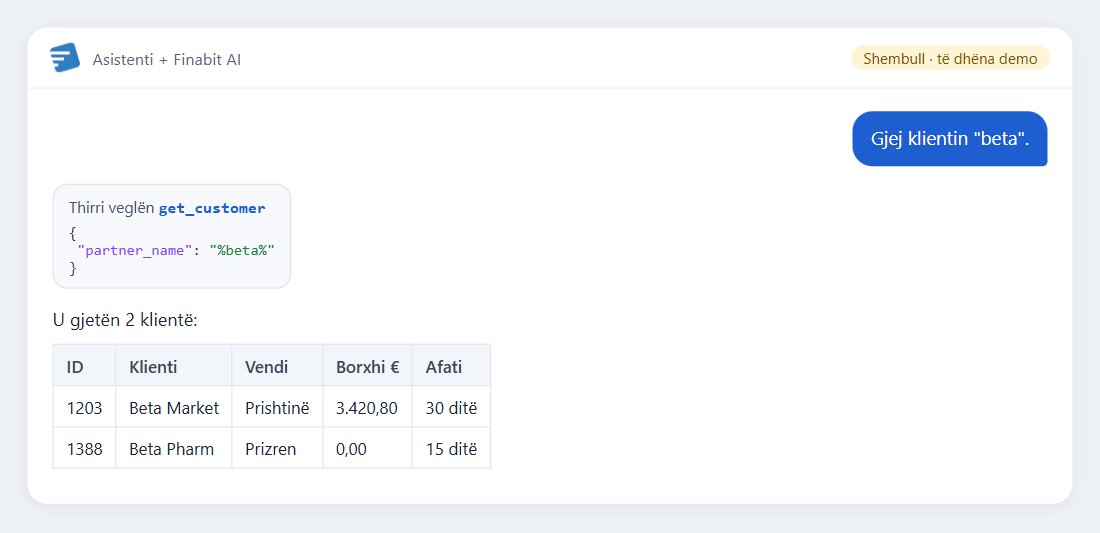Select customer ID 1388 cell
Screen dimensions: 1100x533
coord(84,447)
